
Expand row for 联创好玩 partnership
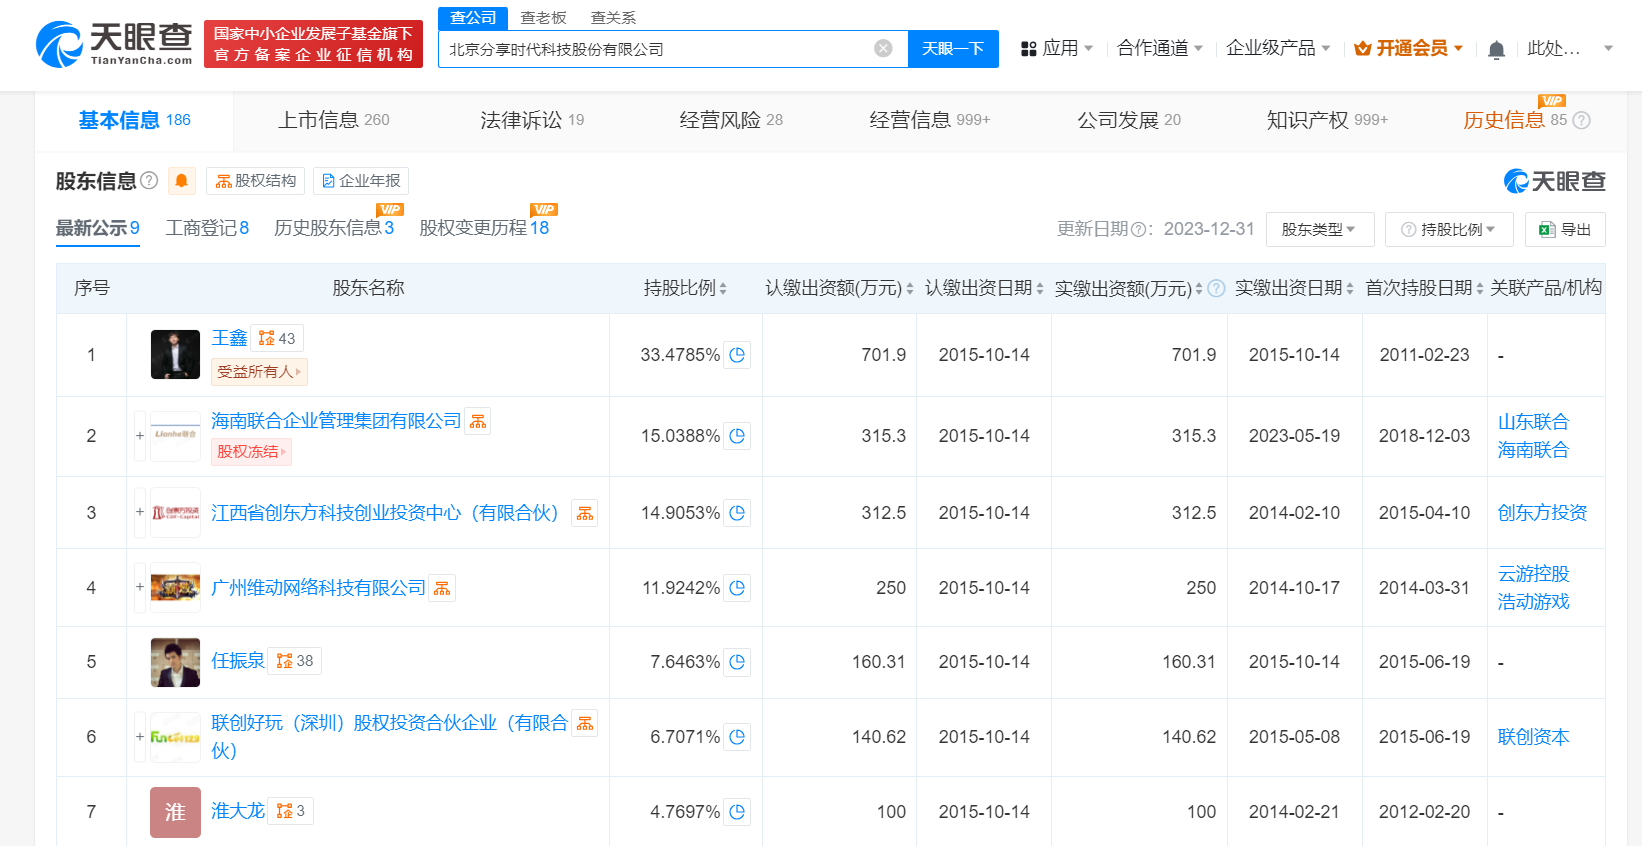[140, 737]
